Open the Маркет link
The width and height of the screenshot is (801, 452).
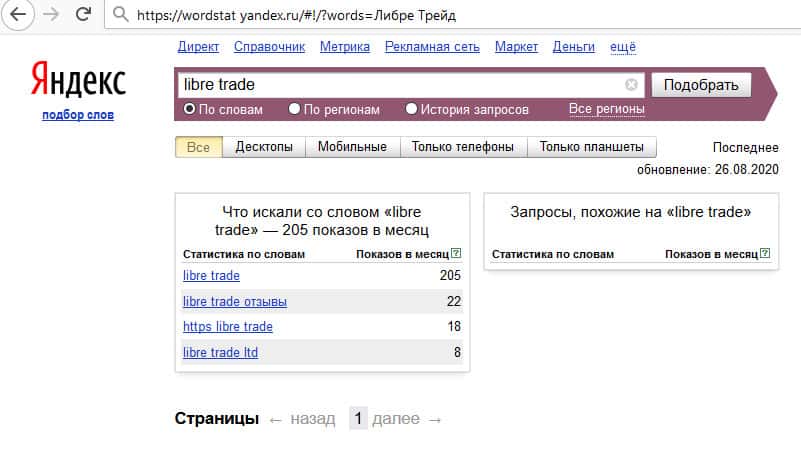point(516,47)
